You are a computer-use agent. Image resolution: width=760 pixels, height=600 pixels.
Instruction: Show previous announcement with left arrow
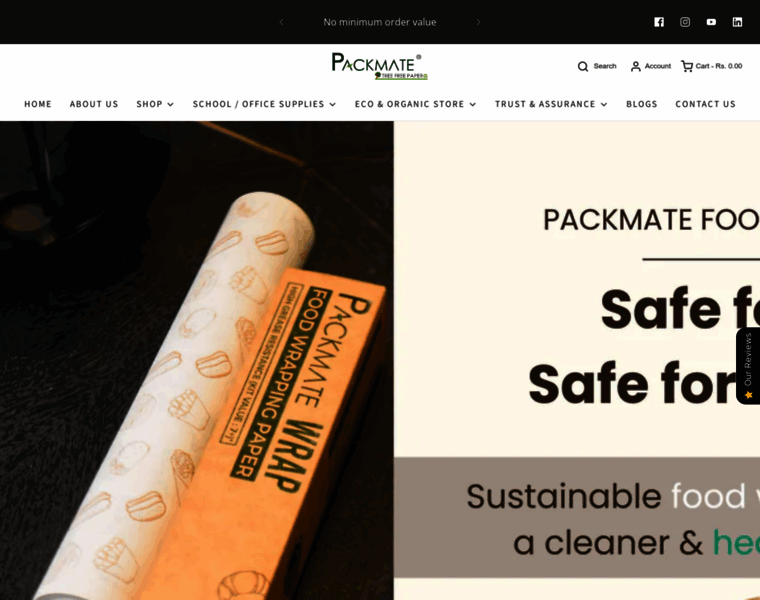click(281, 22)
